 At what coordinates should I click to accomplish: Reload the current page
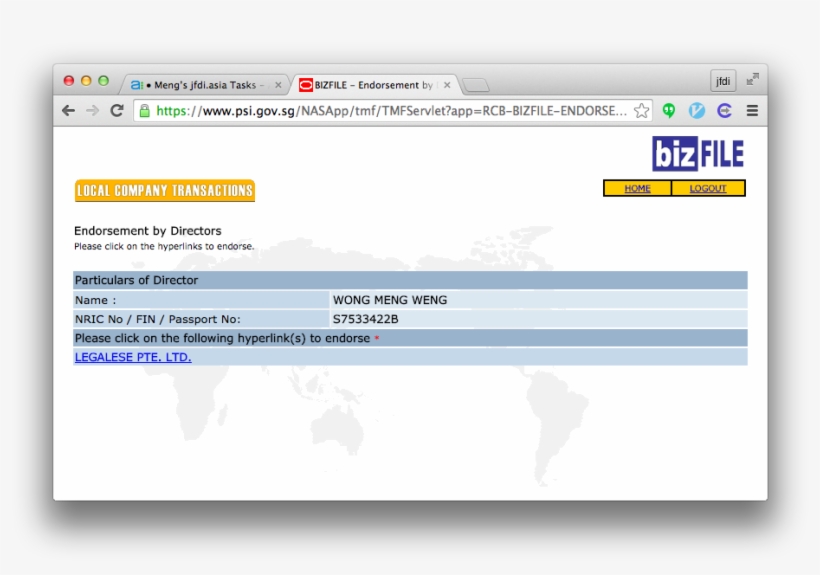[116, 111]
